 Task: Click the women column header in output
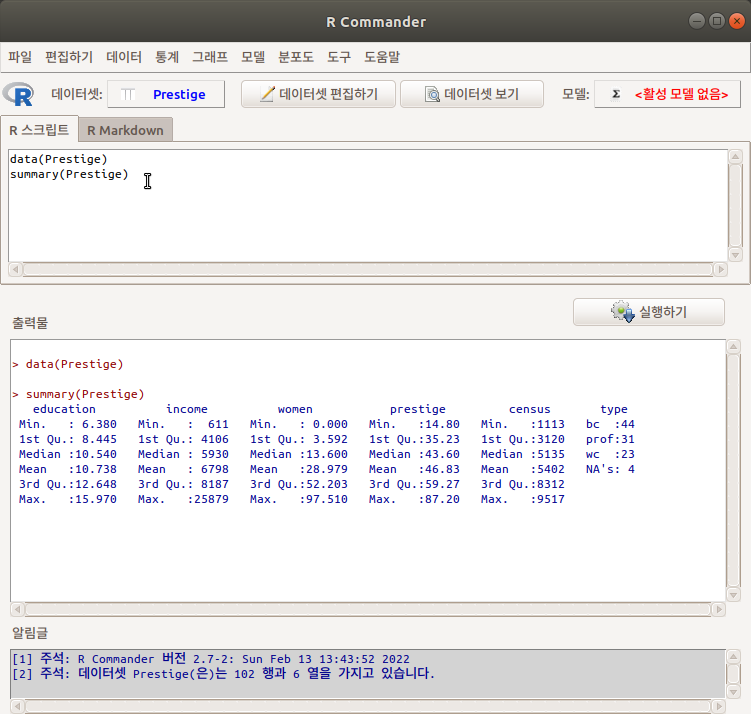[295, 409]
